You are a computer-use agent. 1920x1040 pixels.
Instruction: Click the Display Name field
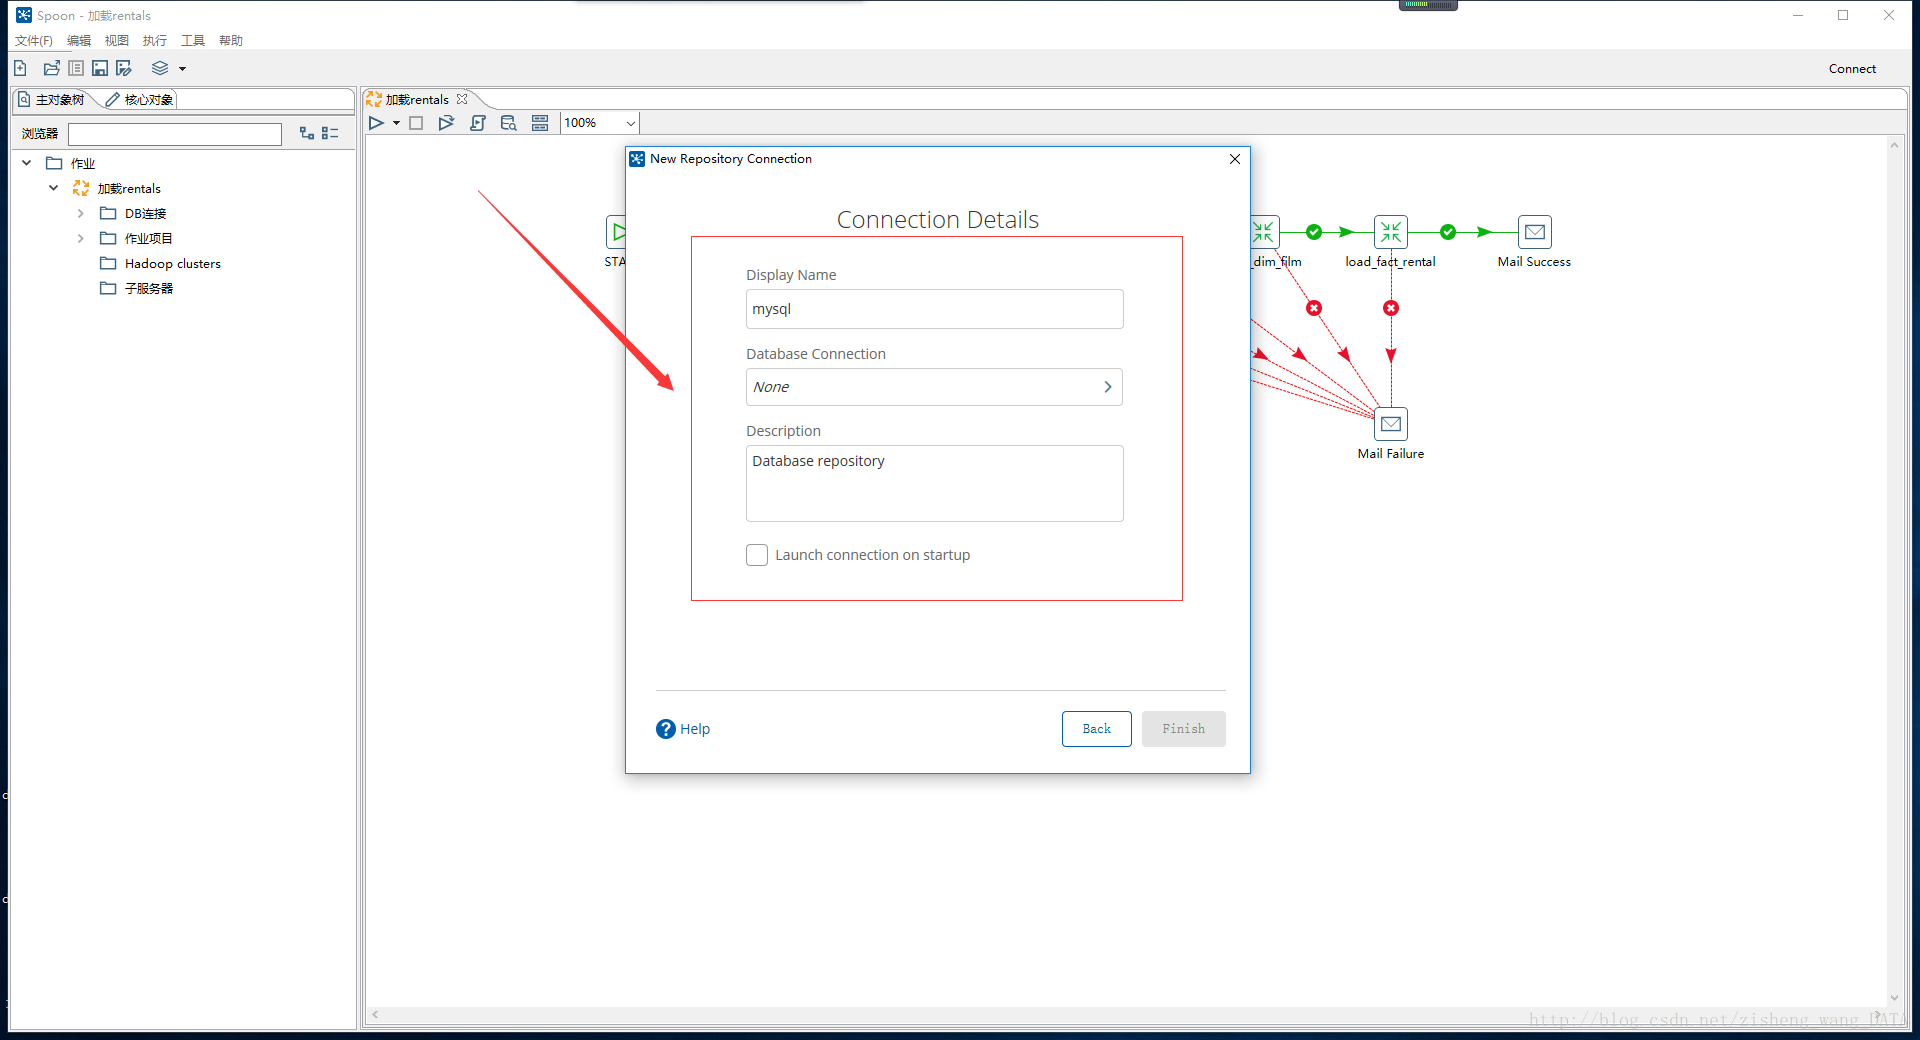click(x=934, y=309)
